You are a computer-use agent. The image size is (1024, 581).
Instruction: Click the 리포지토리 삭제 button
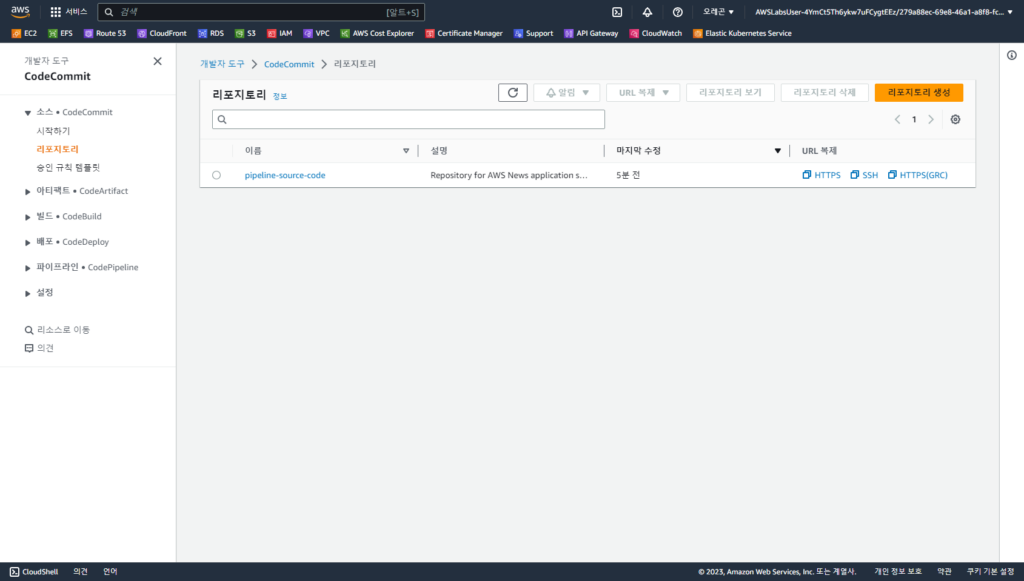(x=825, y=93)
